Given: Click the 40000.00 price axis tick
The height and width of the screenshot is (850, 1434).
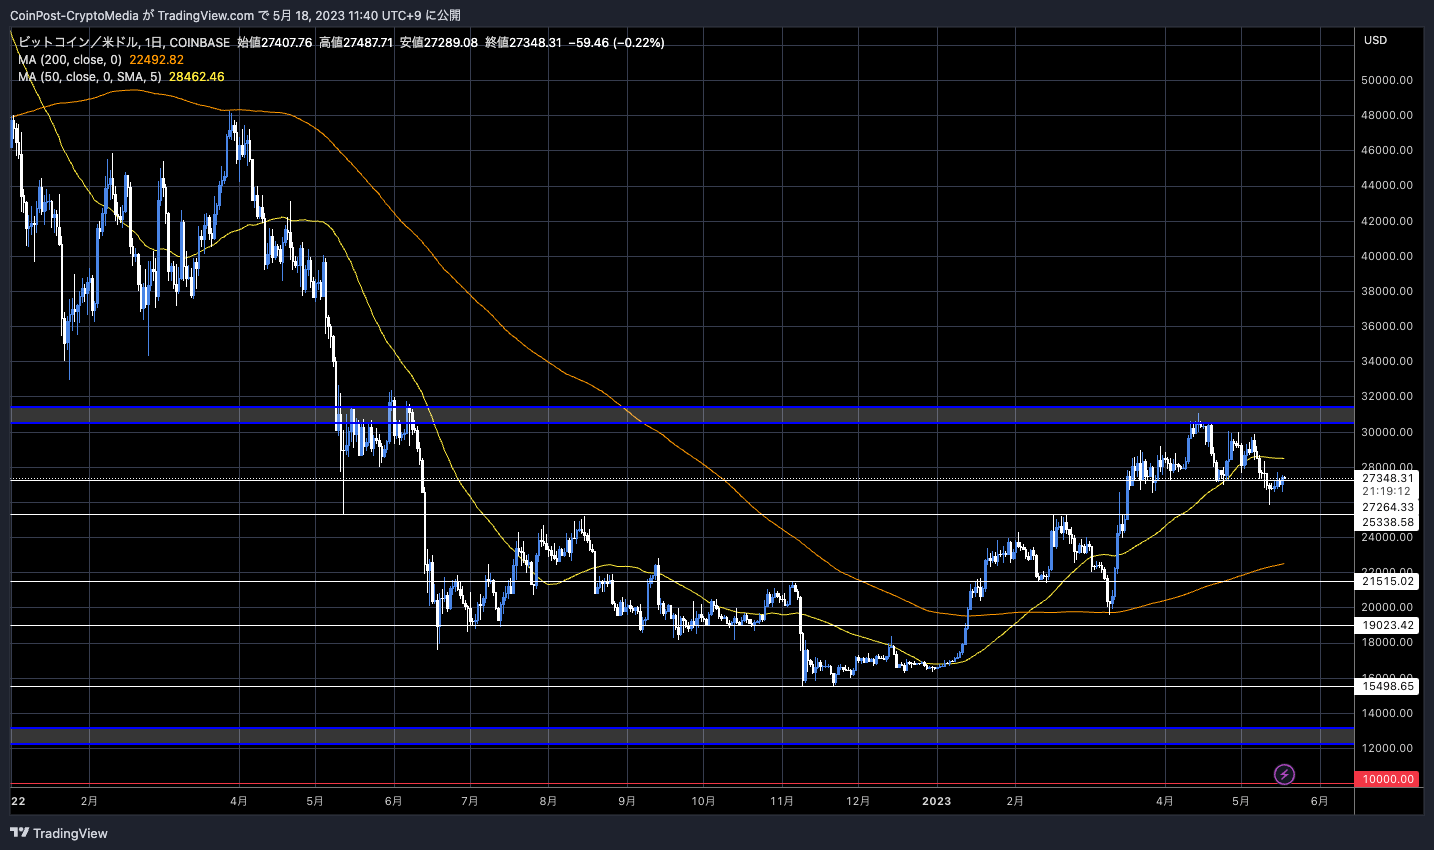Looking at the screenshot, I should pyautogui.click(x=1388, y=256).
